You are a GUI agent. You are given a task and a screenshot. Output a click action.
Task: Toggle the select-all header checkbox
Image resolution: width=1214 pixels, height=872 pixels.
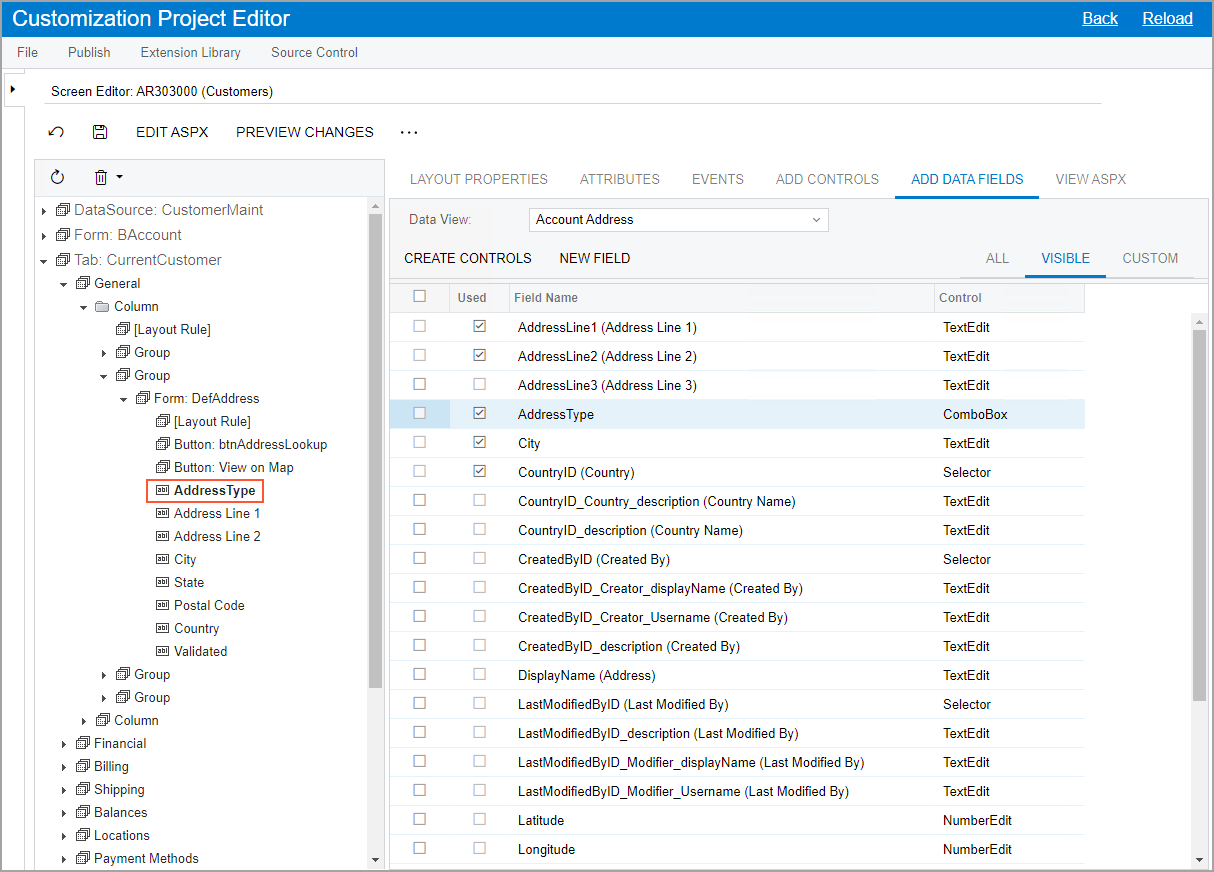[x=419, y=296]
